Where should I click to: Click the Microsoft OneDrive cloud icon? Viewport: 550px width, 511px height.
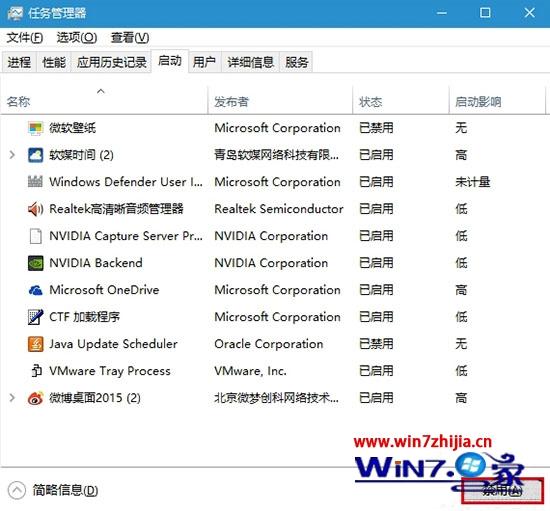pos(35,290)
